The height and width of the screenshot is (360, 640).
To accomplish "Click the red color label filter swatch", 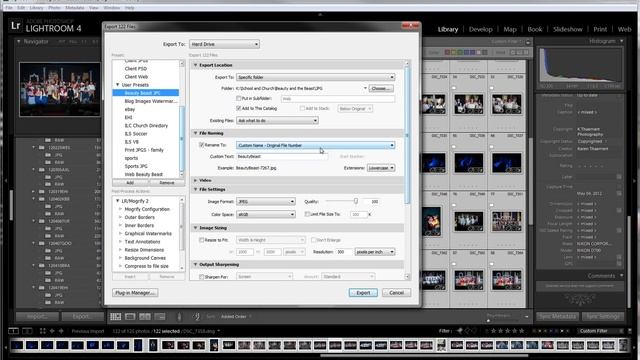I will click(x=447, y=52).
